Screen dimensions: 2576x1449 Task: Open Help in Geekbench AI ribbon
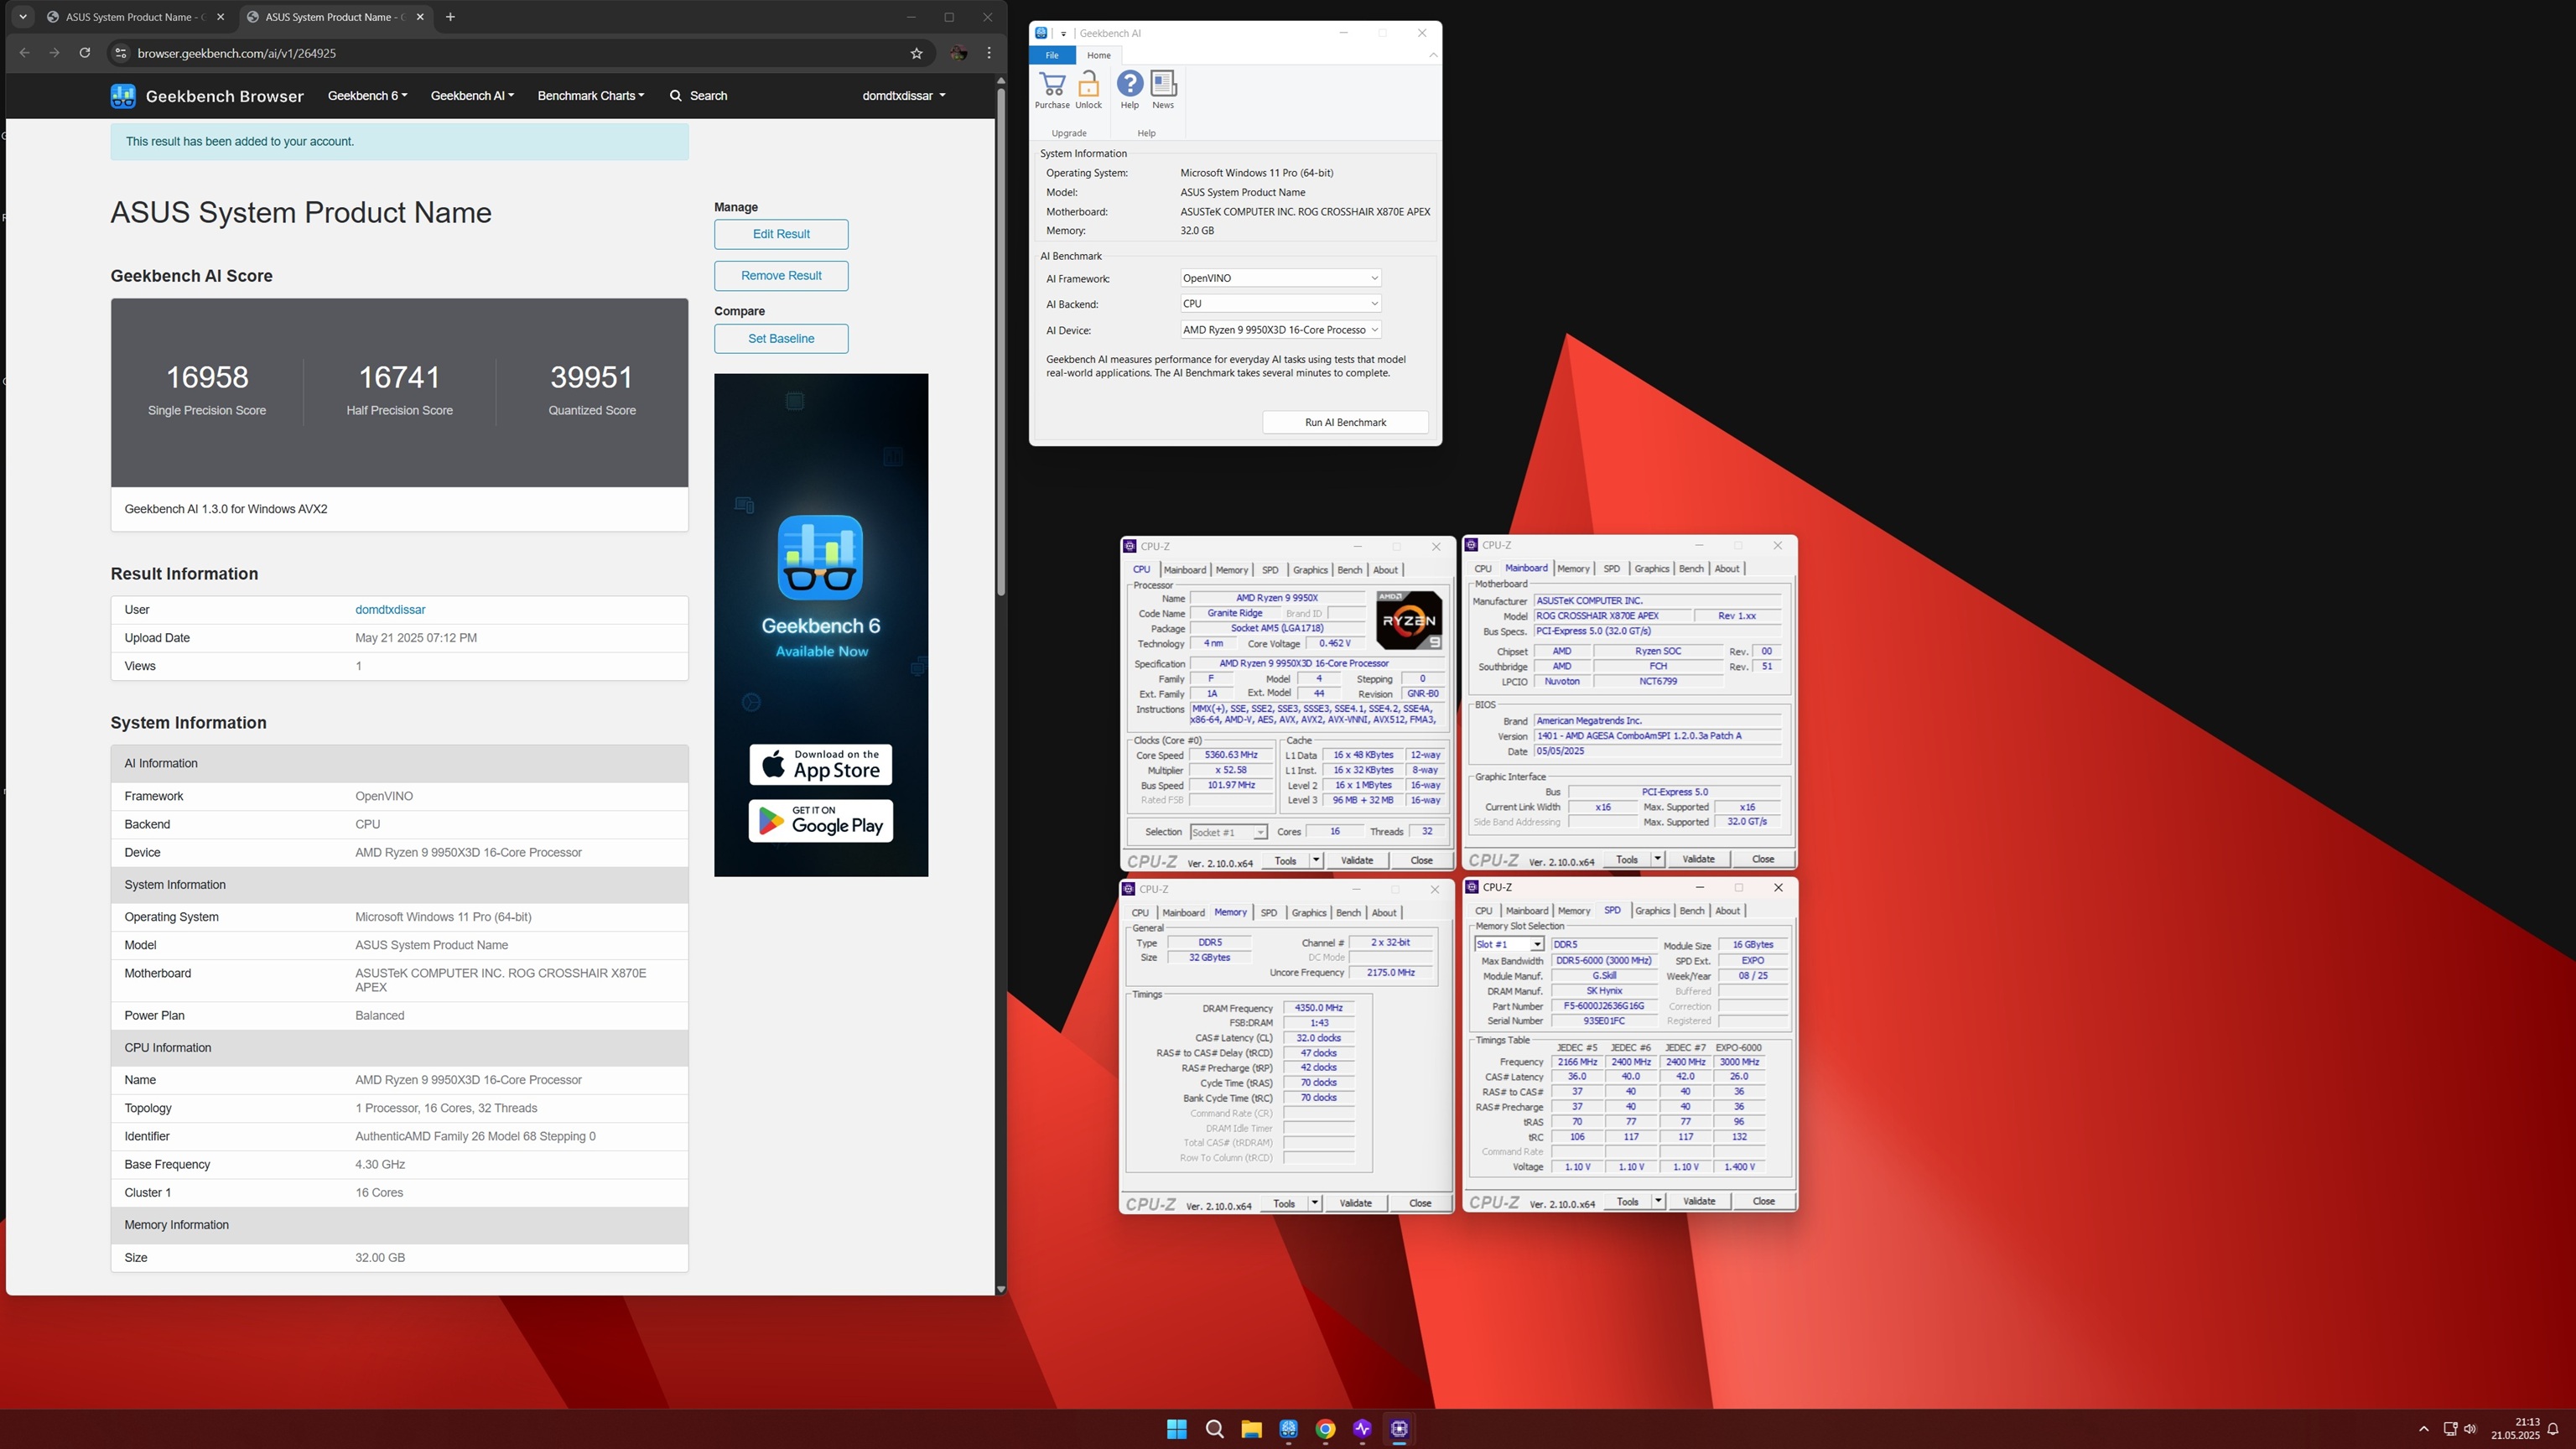[1129, 89]
